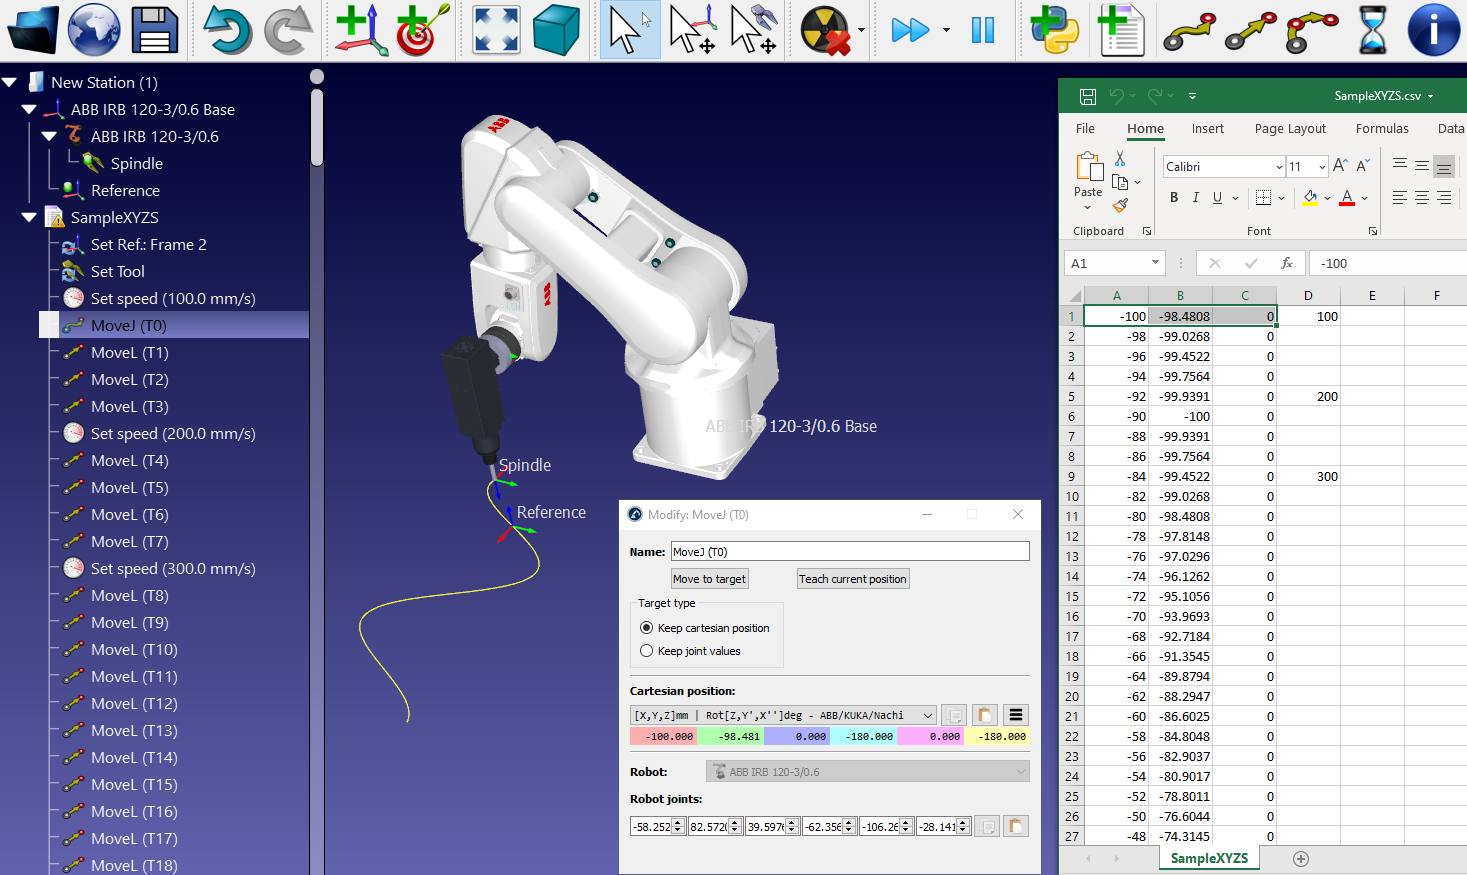Select Keep joint values option
This screenshot has width=1467, height=875.
(x=647, y=651)
